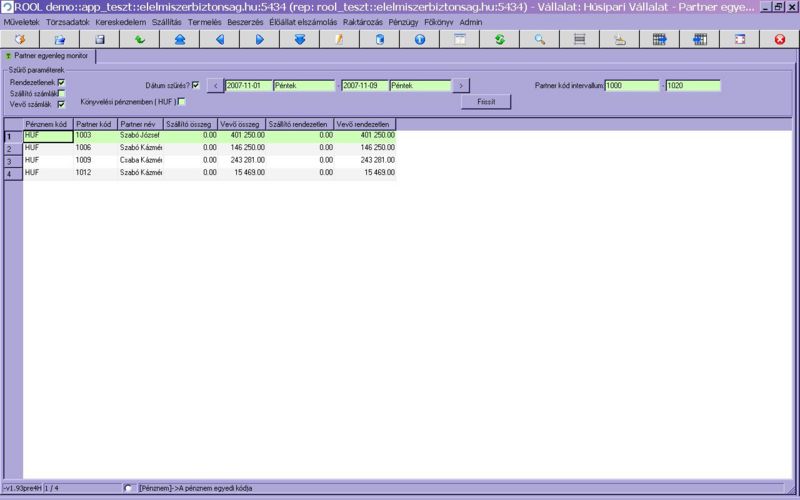800x500 pixels.
Task: Click the blue info circle icon
Action: [x=419, y=39]
